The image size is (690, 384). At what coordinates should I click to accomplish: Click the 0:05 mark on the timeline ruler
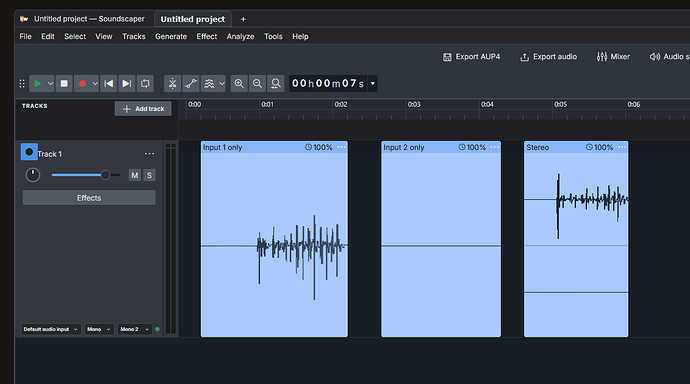click(560, 105)
